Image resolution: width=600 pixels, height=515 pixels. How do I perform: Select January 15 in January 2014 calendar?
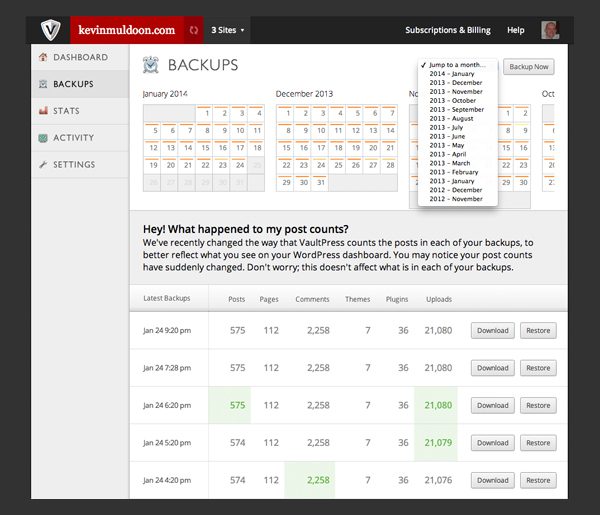[x=205, y=147]
